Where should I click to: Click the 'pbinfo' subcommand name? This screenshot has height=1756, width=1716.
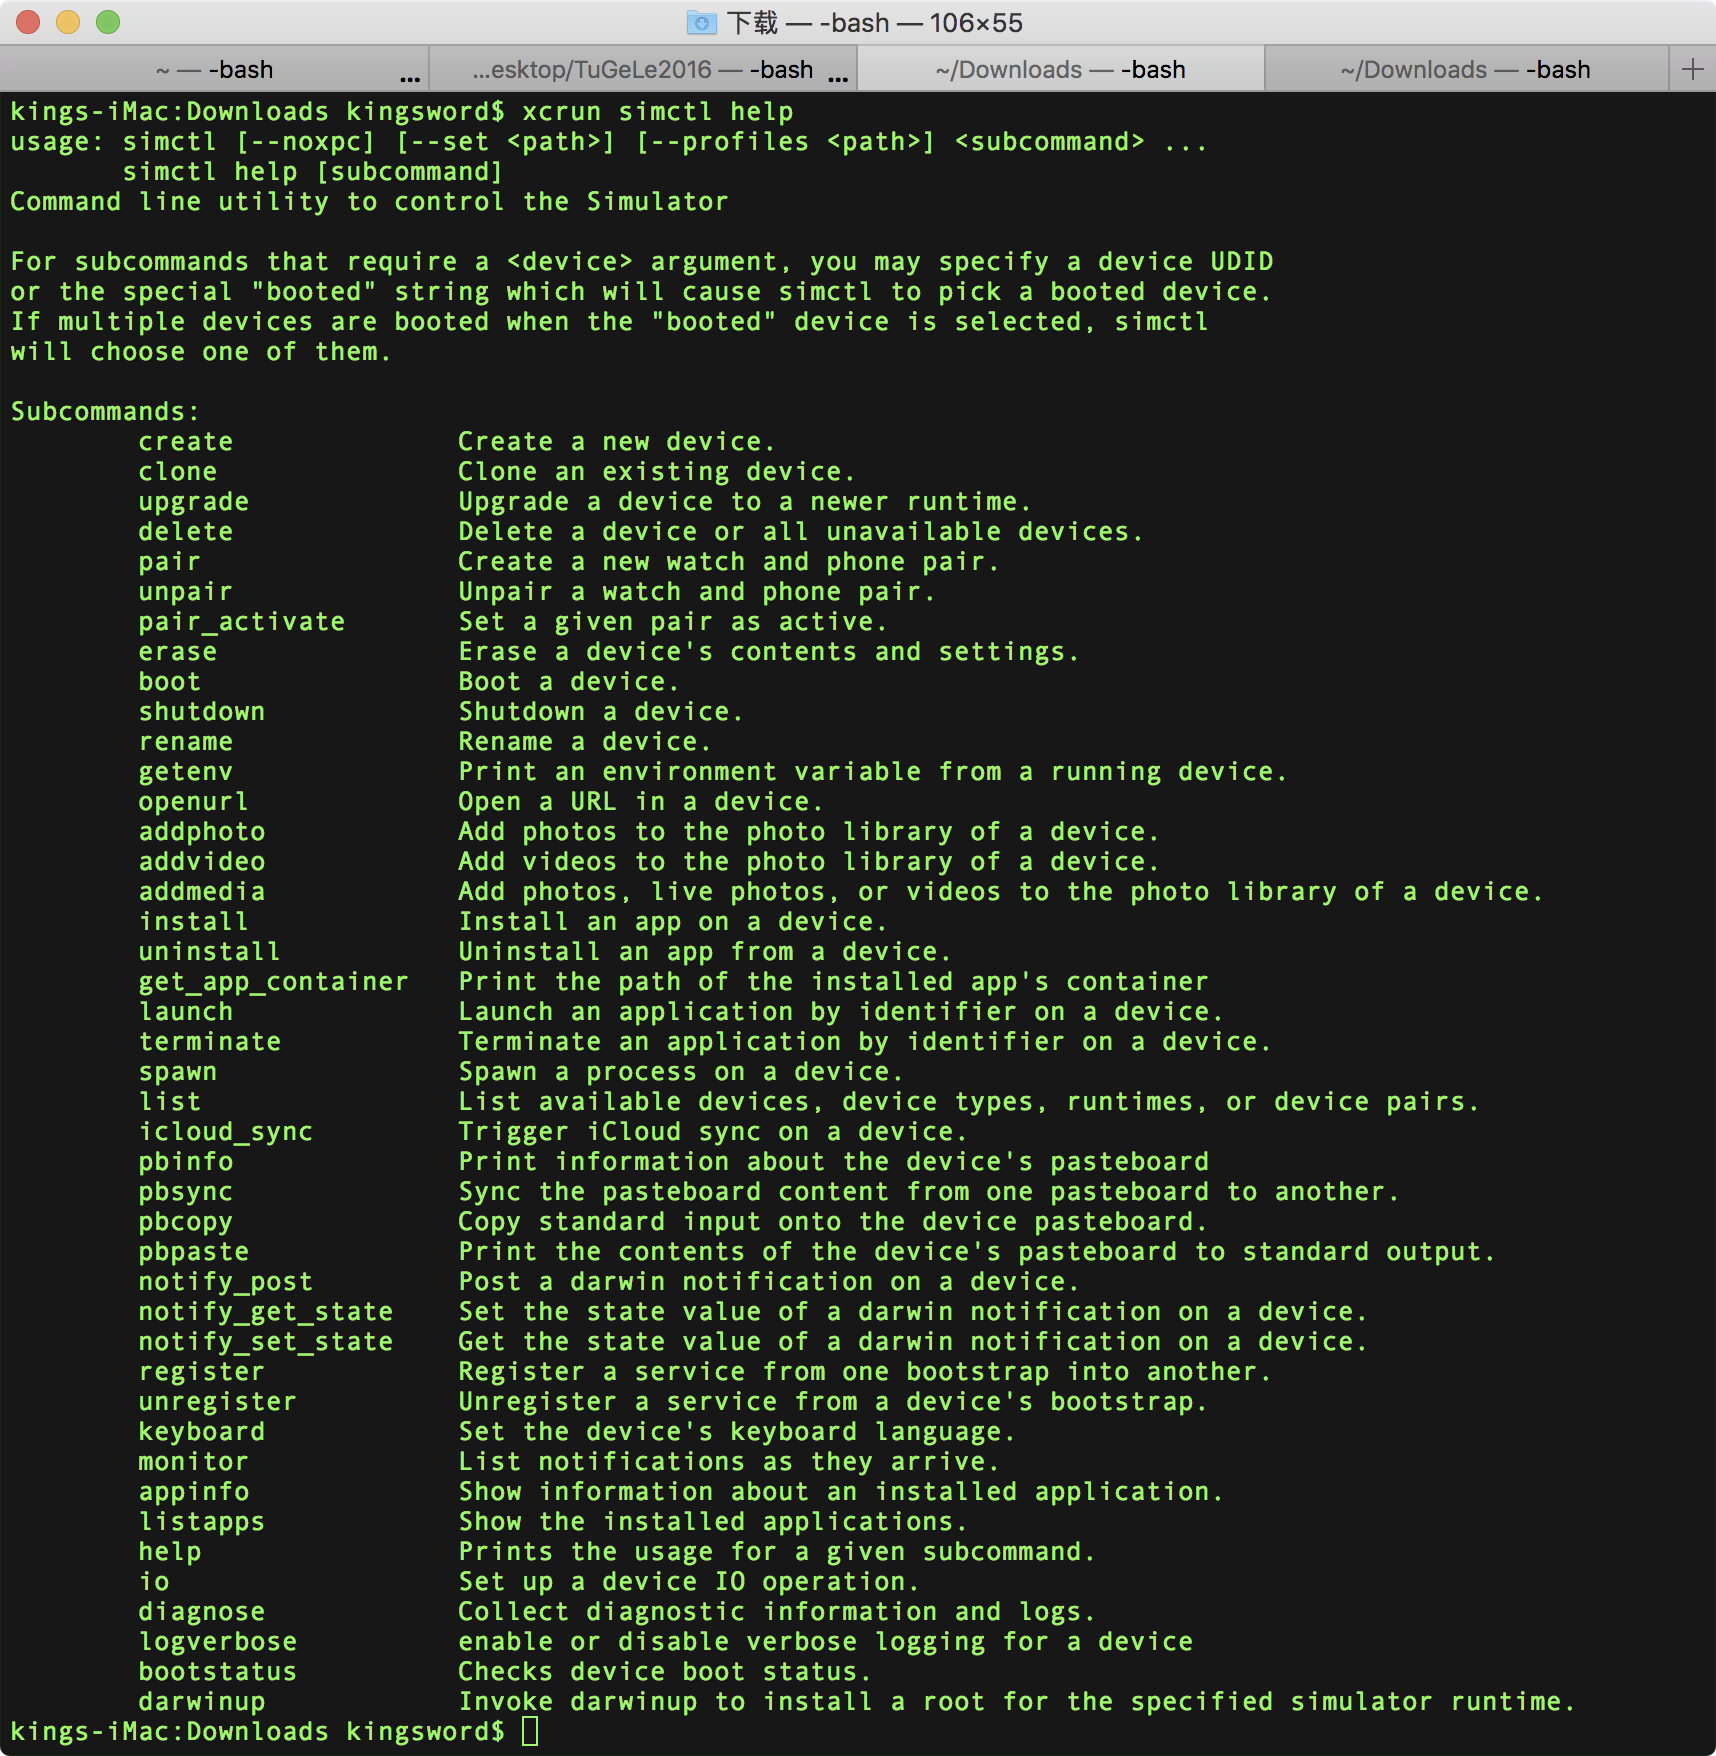[186, 1161]
